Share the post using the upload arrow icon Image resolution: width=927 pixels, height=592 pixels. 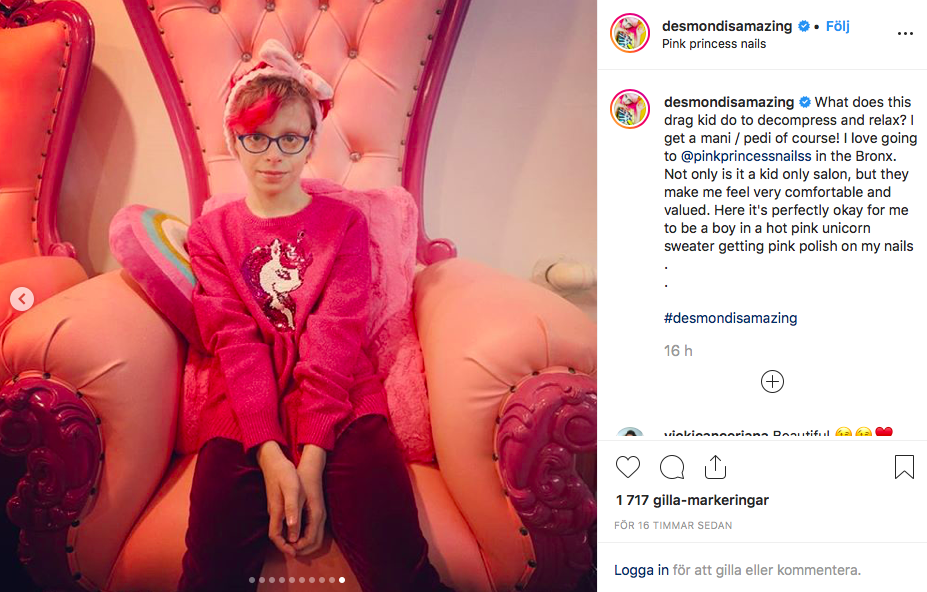(x=715, y=467)
